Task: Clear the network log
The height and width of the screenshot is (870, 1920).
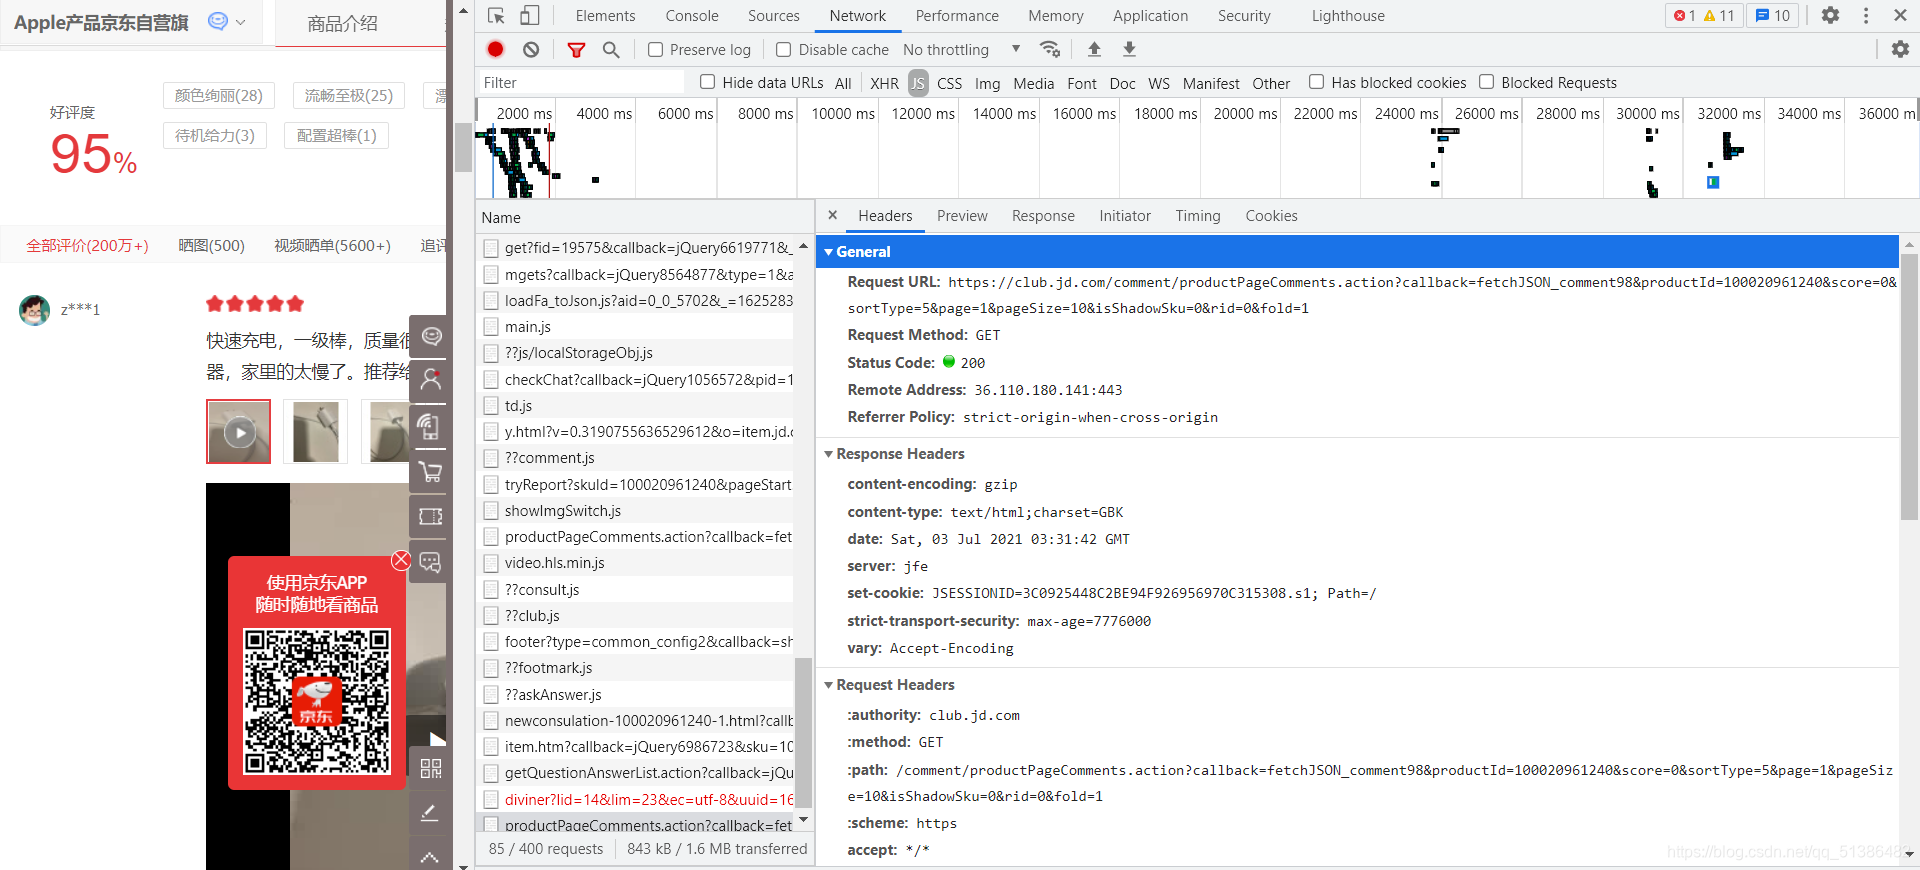Action: 531,49
